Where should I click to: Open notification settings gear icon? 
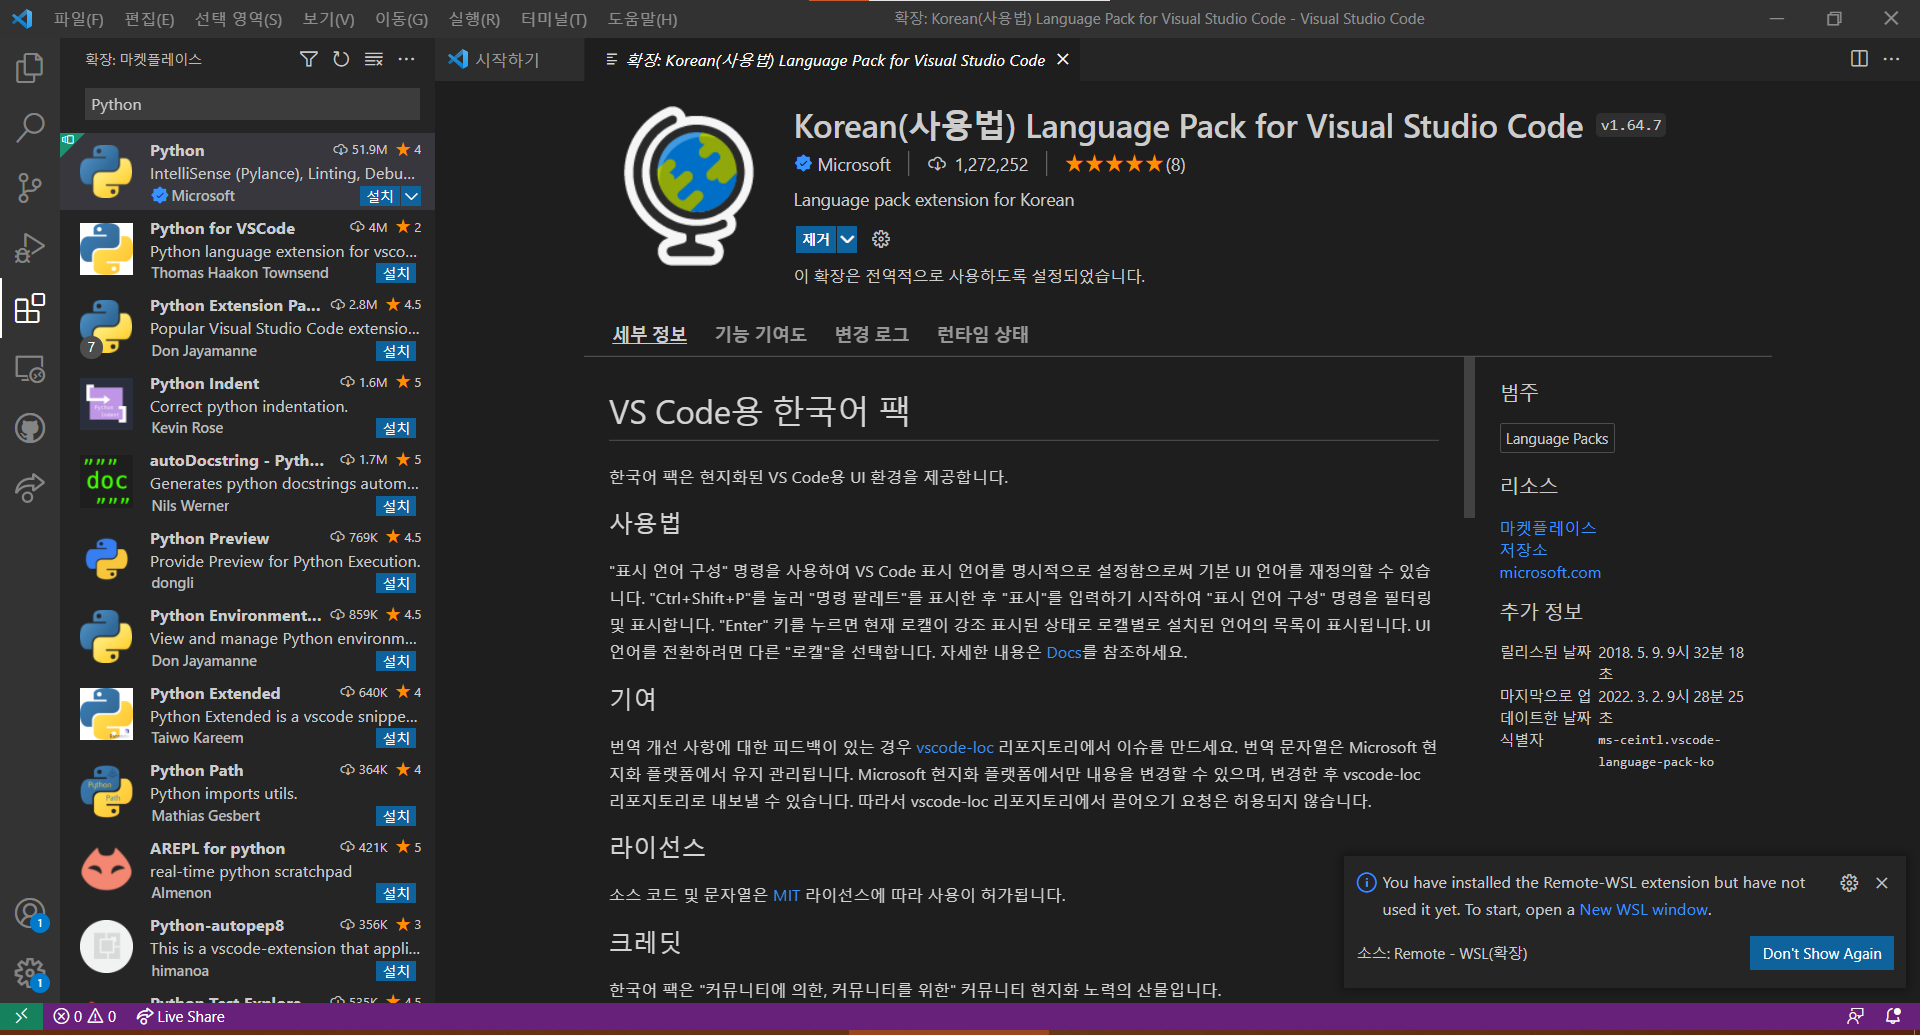1849,883
